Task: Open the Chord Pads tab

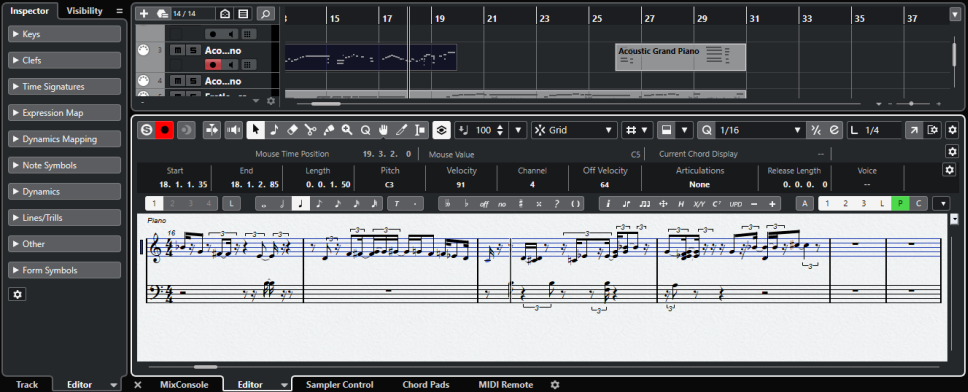Action: 426,385
